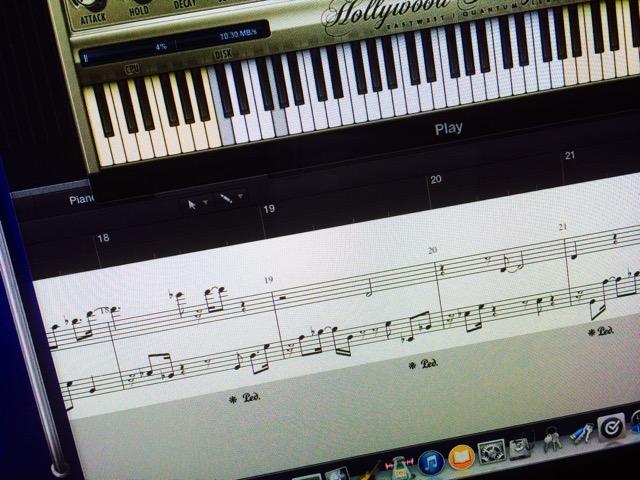Click bar 21 in the ruler
Viewport: 640px width, 480px height.
[570, 156]
